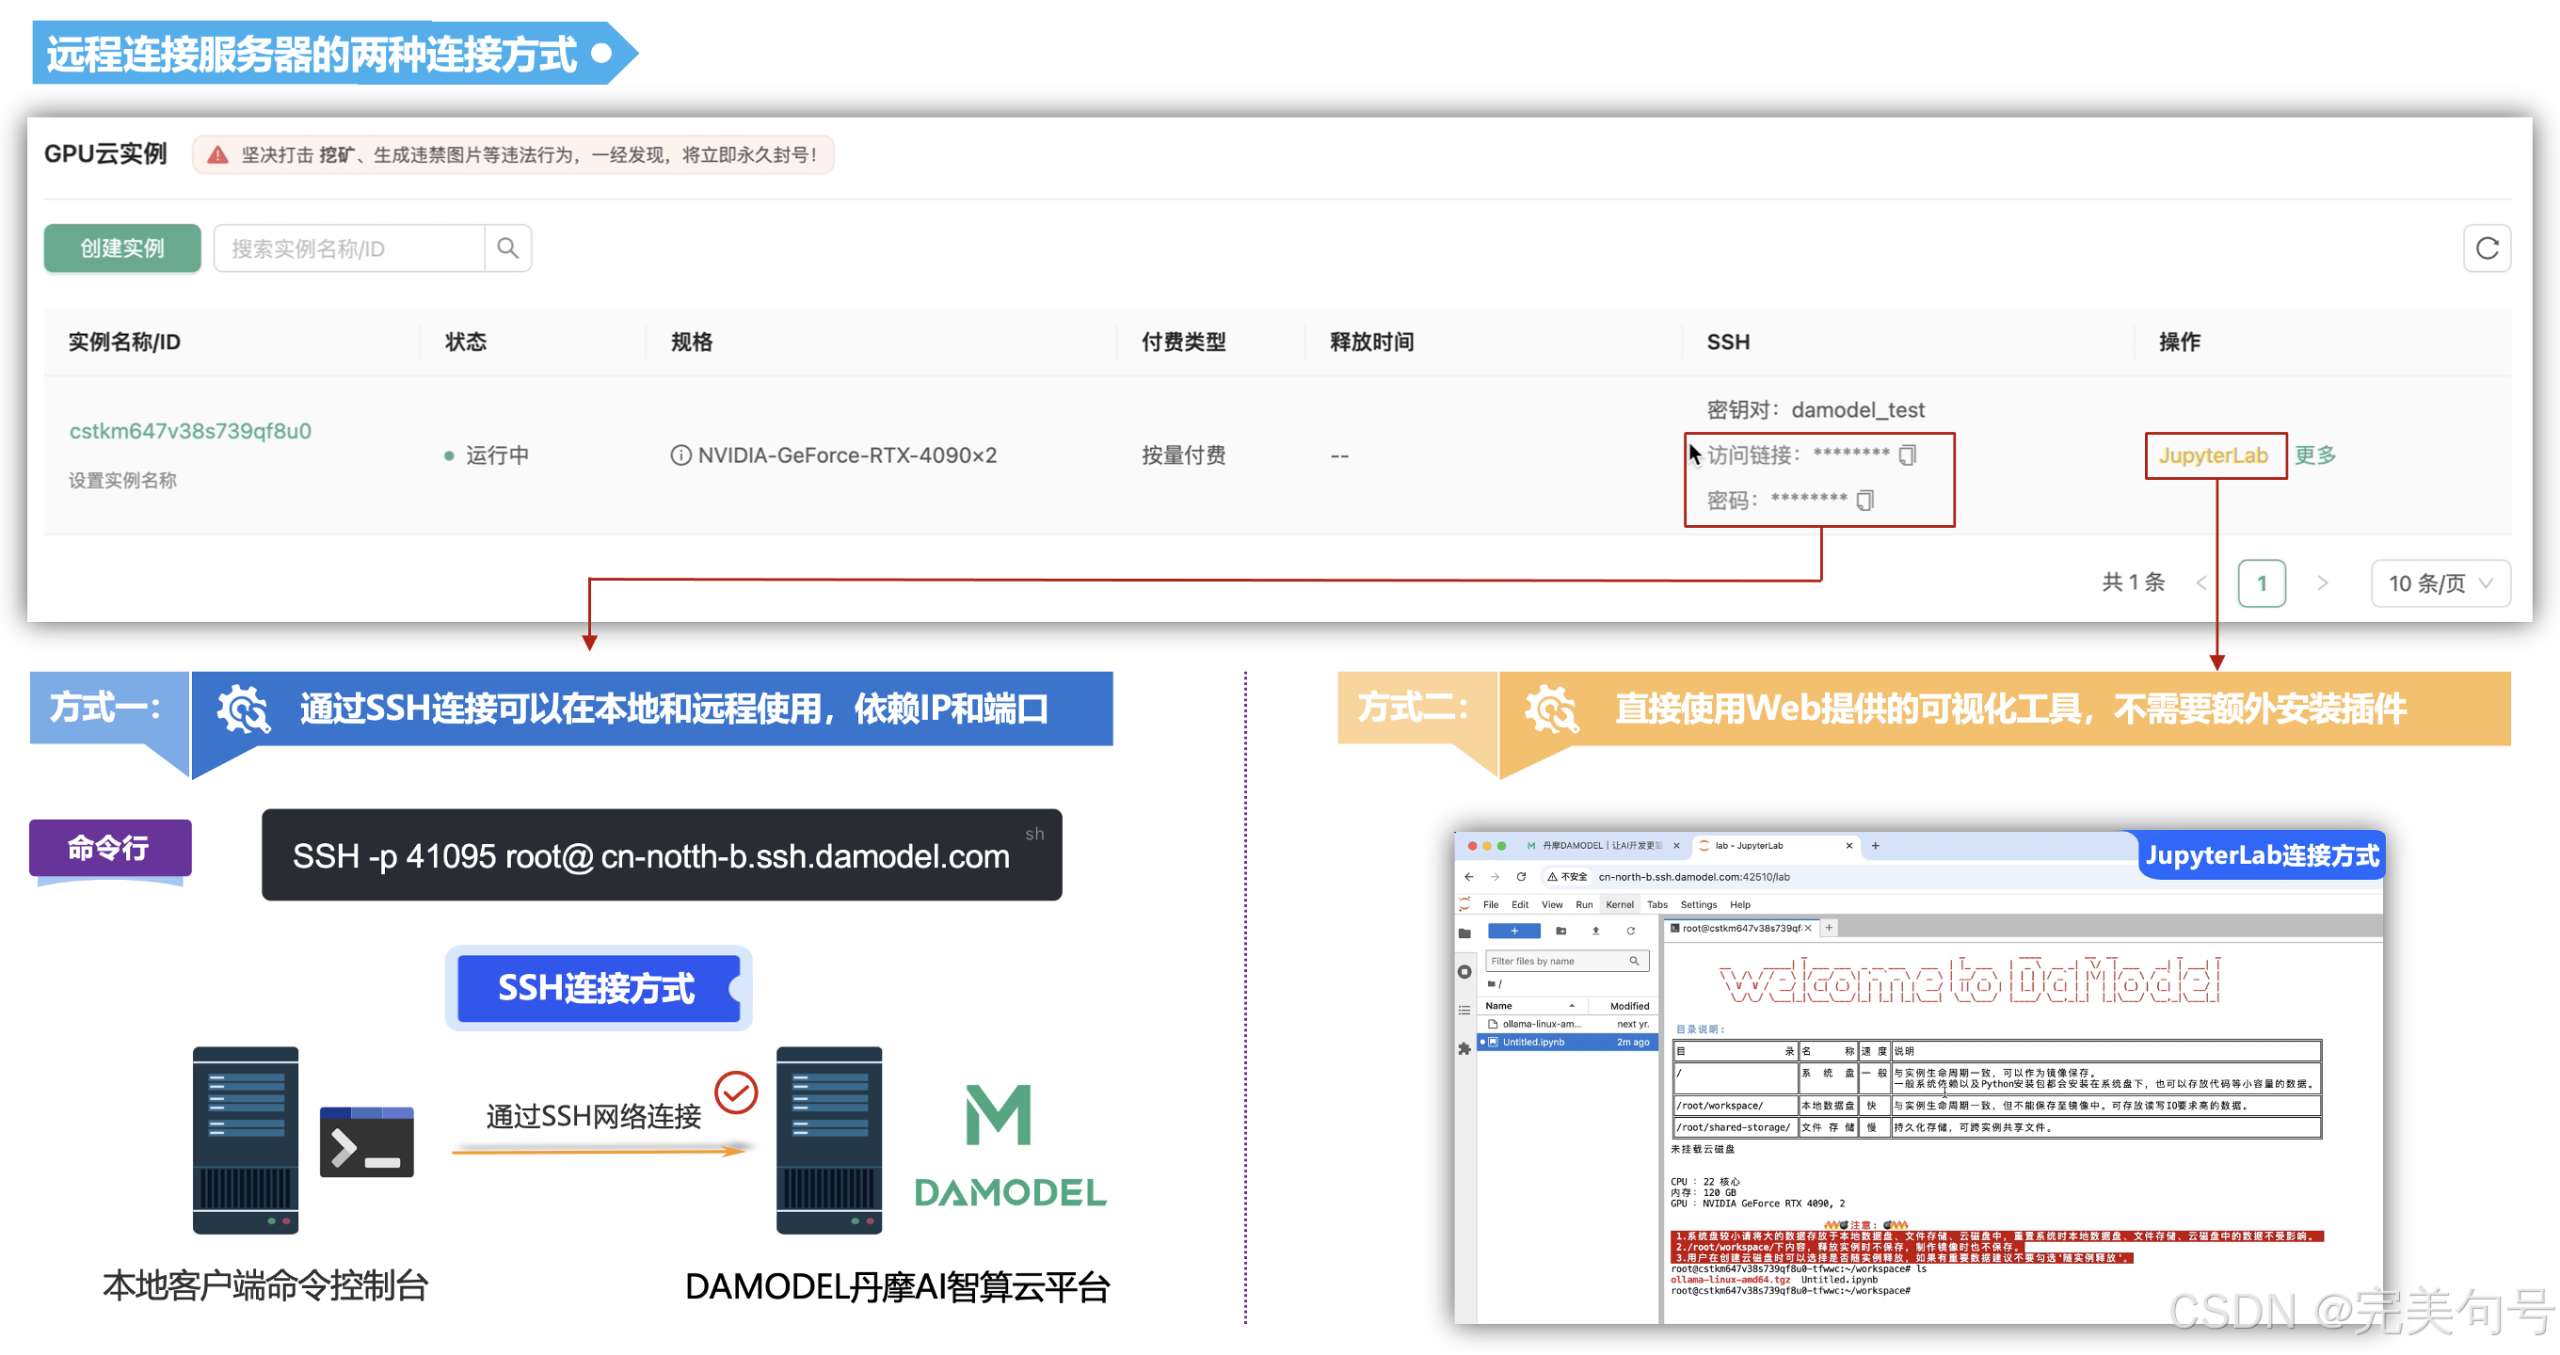Screen dimensions: 2560x1355
Task: Open the 10 条/页 page size dropdown
Action: 2440,584
